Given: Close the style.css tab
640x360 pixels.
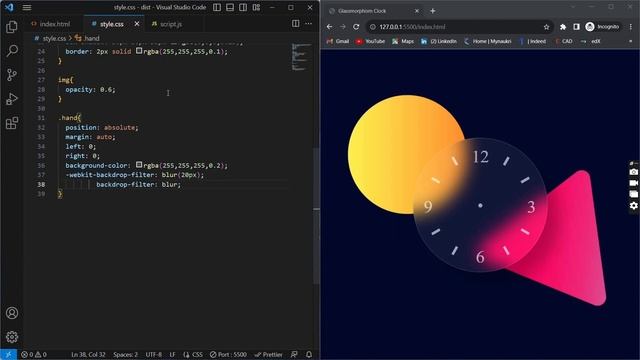Looking at the screenshot, I should (137, 24).
